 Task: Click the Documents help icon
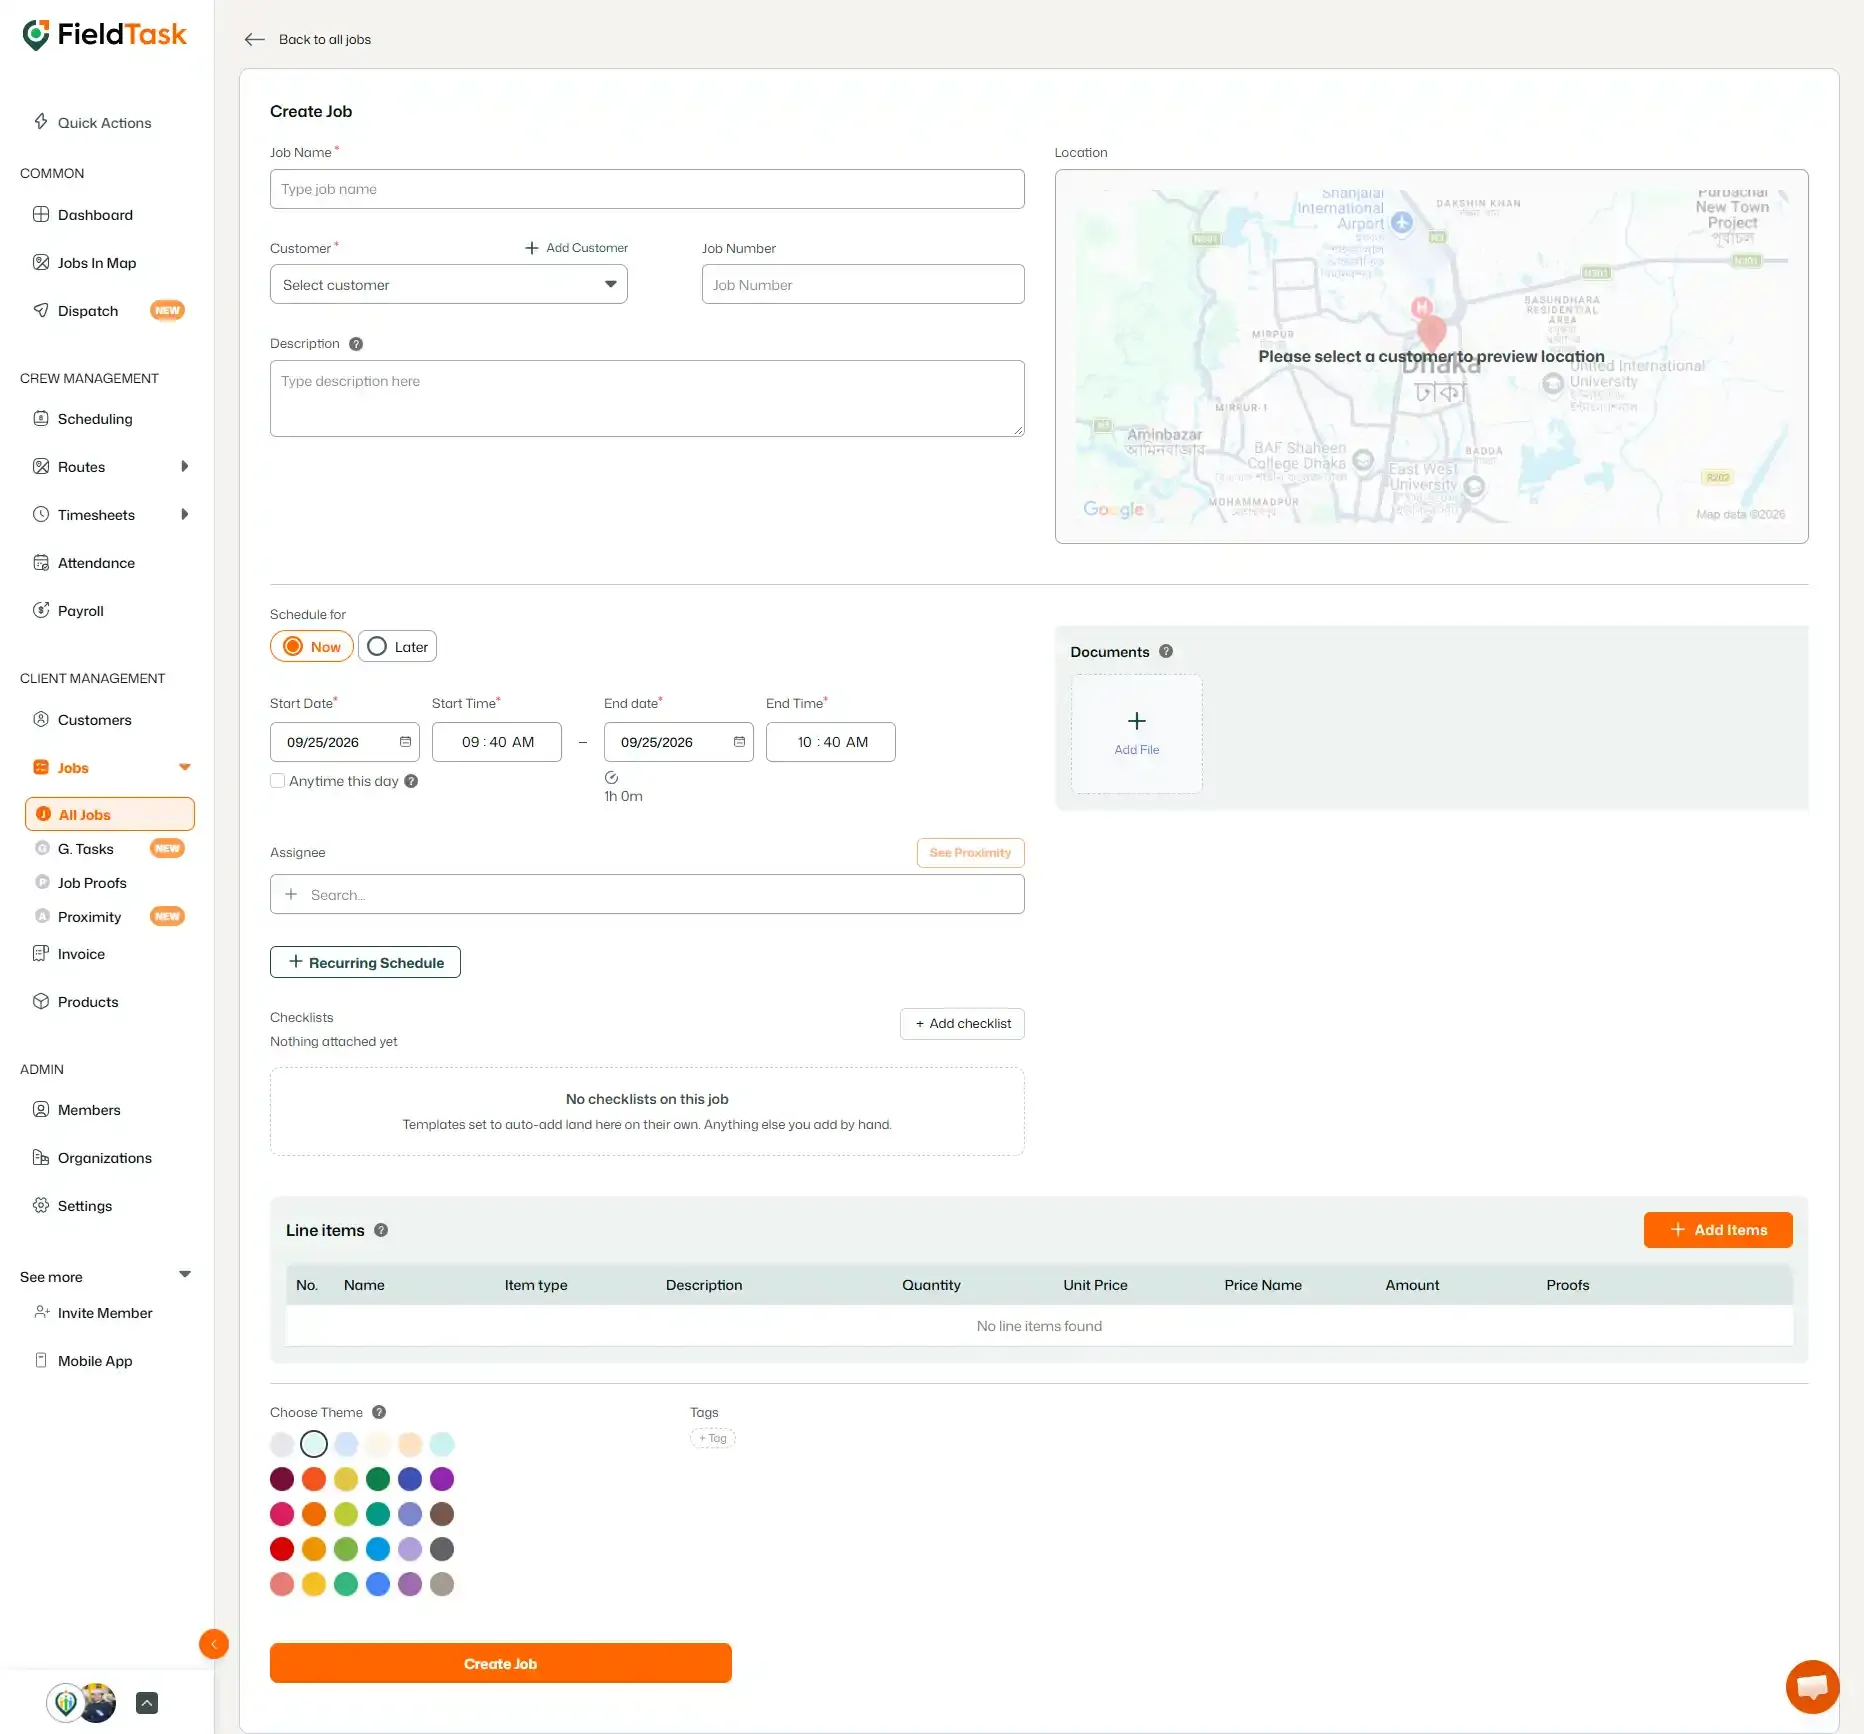tap(1166, 651)
